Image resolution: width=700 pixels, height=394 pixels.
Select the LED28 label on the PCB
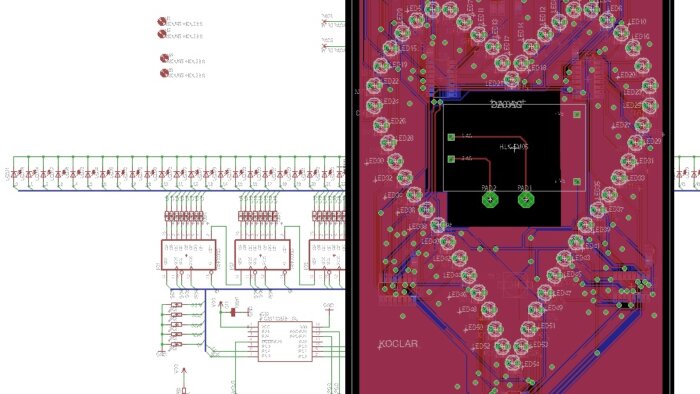coord(404,138)
